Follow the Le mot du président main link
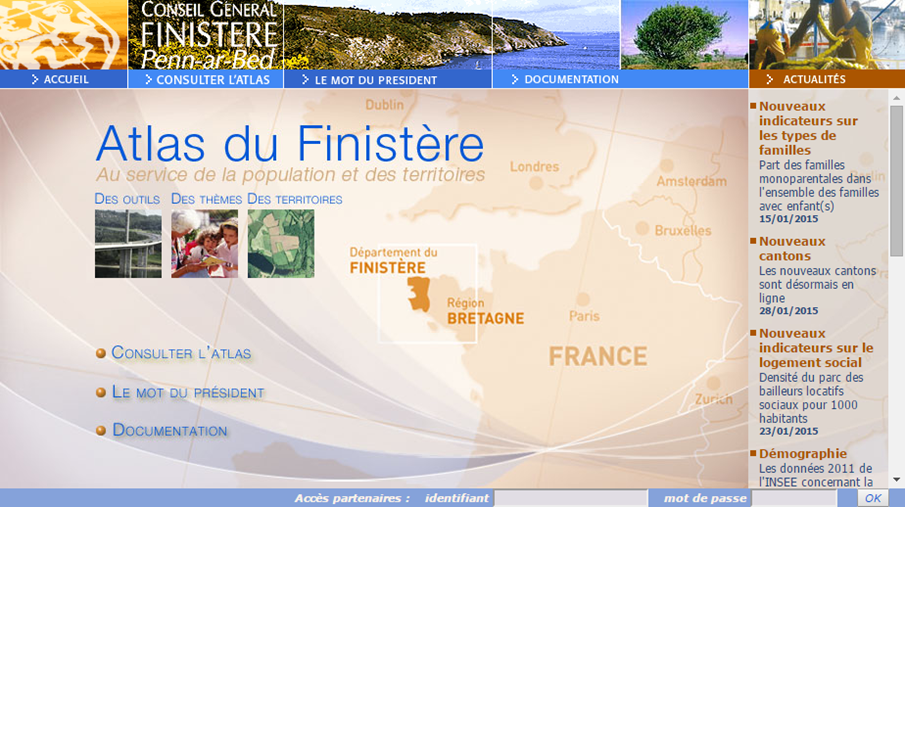Screen dimensions: 905x732 point(188,393)
